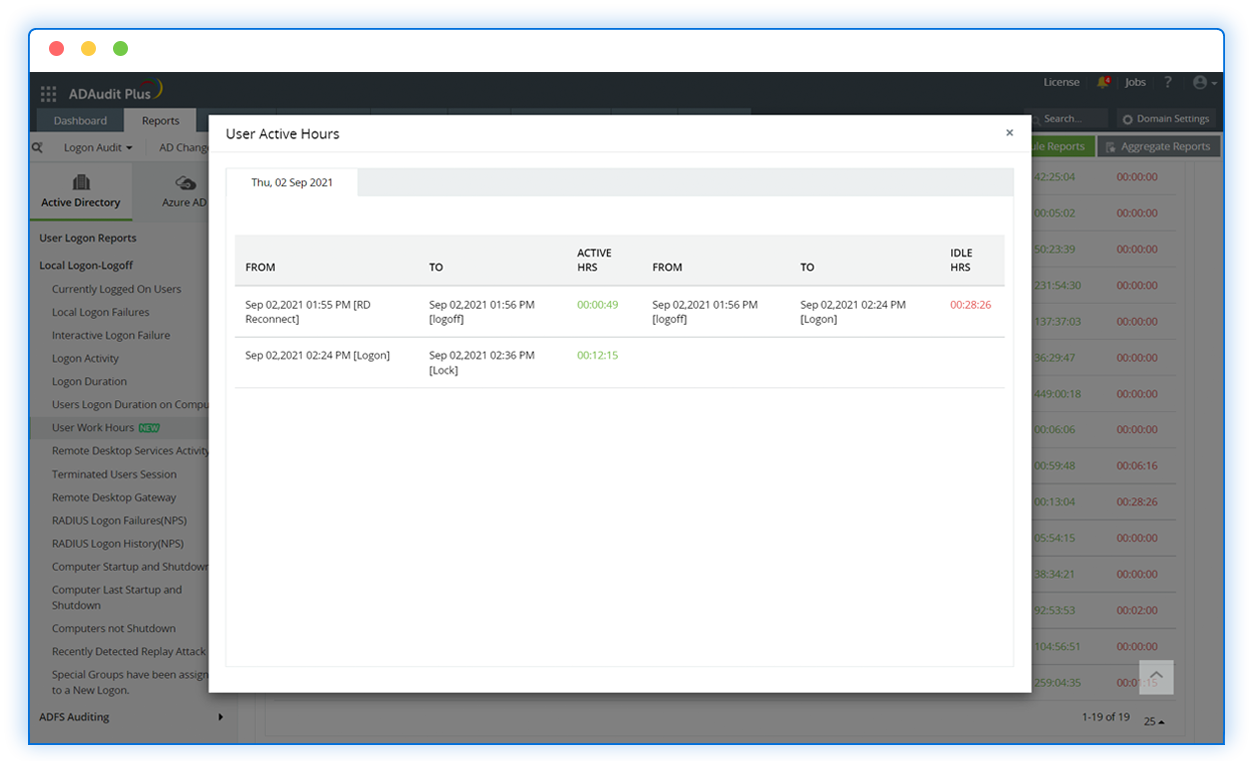The height and width of the screenshot is (765, 1253).
Task: Open Currently Logged On Users report
Action: 117,289
